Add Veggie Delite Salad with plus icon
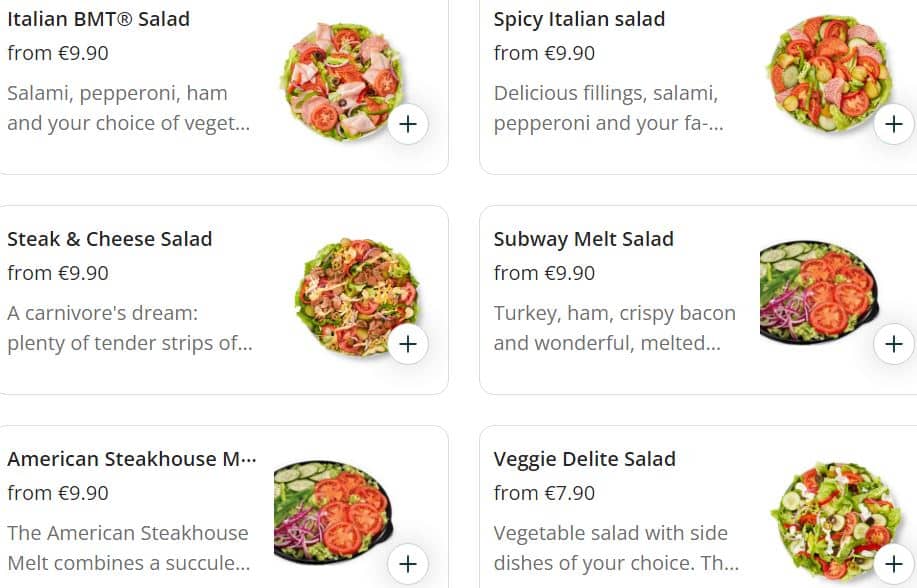Viewport: 917px width, 588px height. coord(893,564)
